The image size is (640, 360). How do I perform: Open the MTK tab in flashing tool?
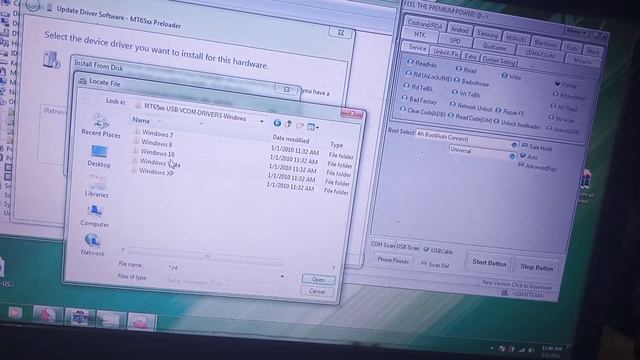(x=420, y=35)
